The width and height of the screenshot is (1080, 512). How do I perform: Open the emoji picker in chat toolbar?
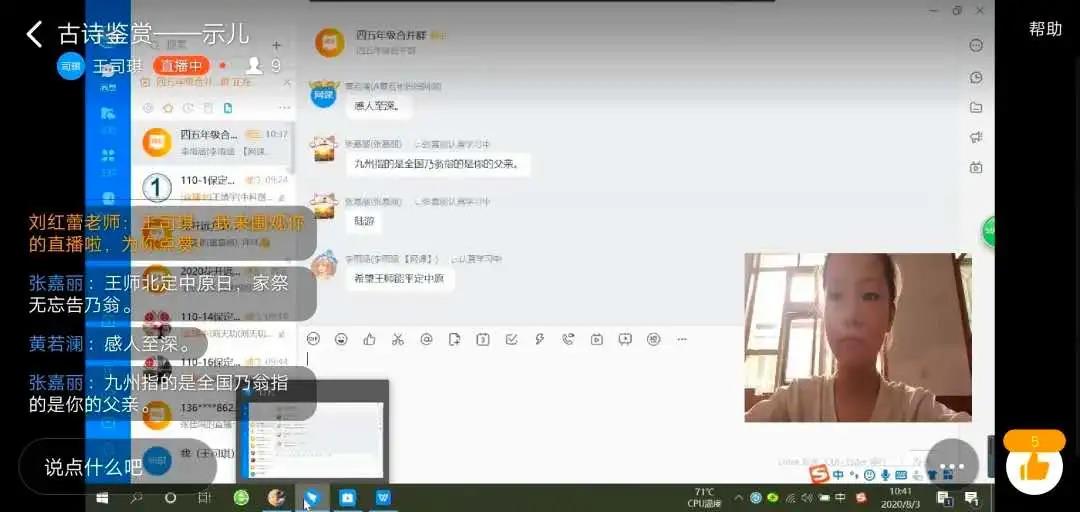[x=341, y=339]
